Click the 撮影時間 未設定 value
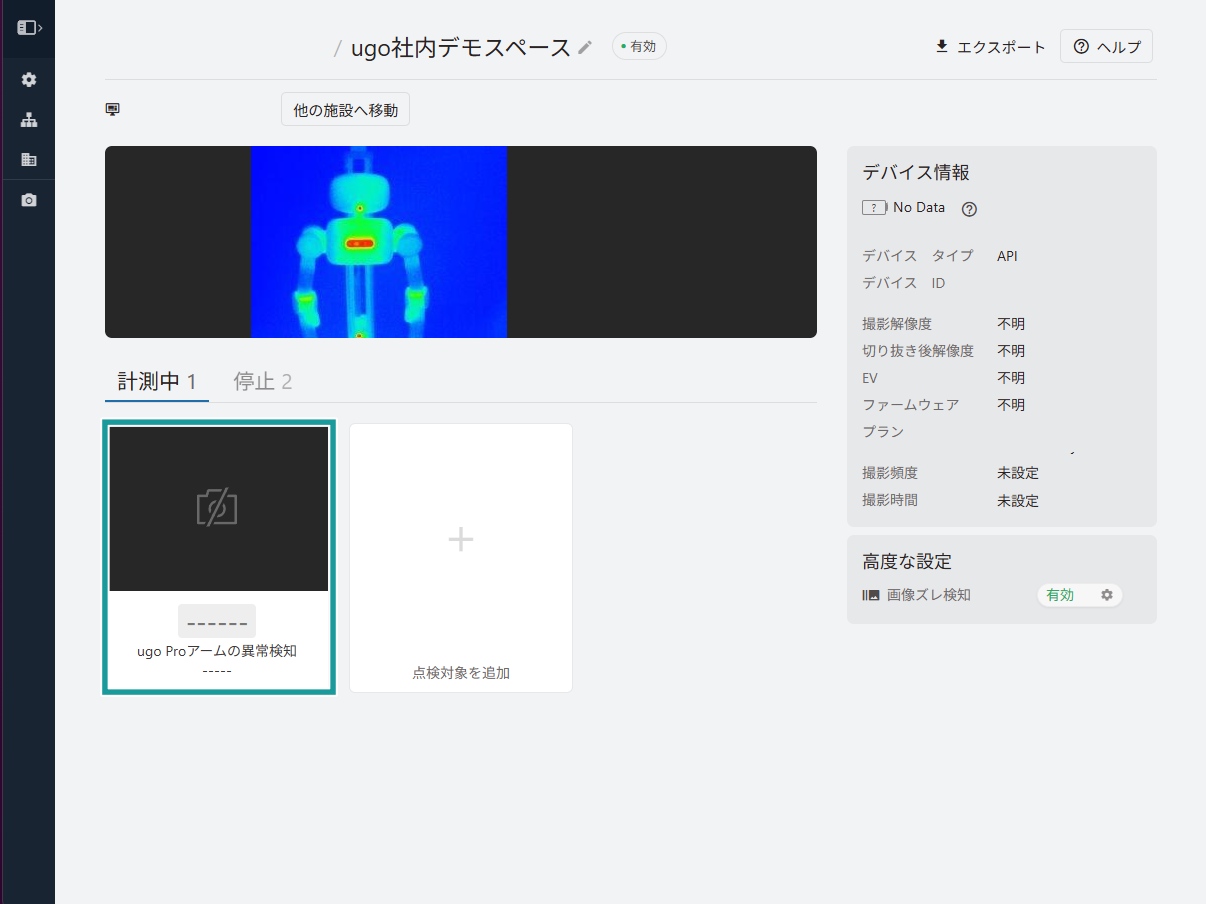The image size is (1206, 904). [x=1018, y=501]
